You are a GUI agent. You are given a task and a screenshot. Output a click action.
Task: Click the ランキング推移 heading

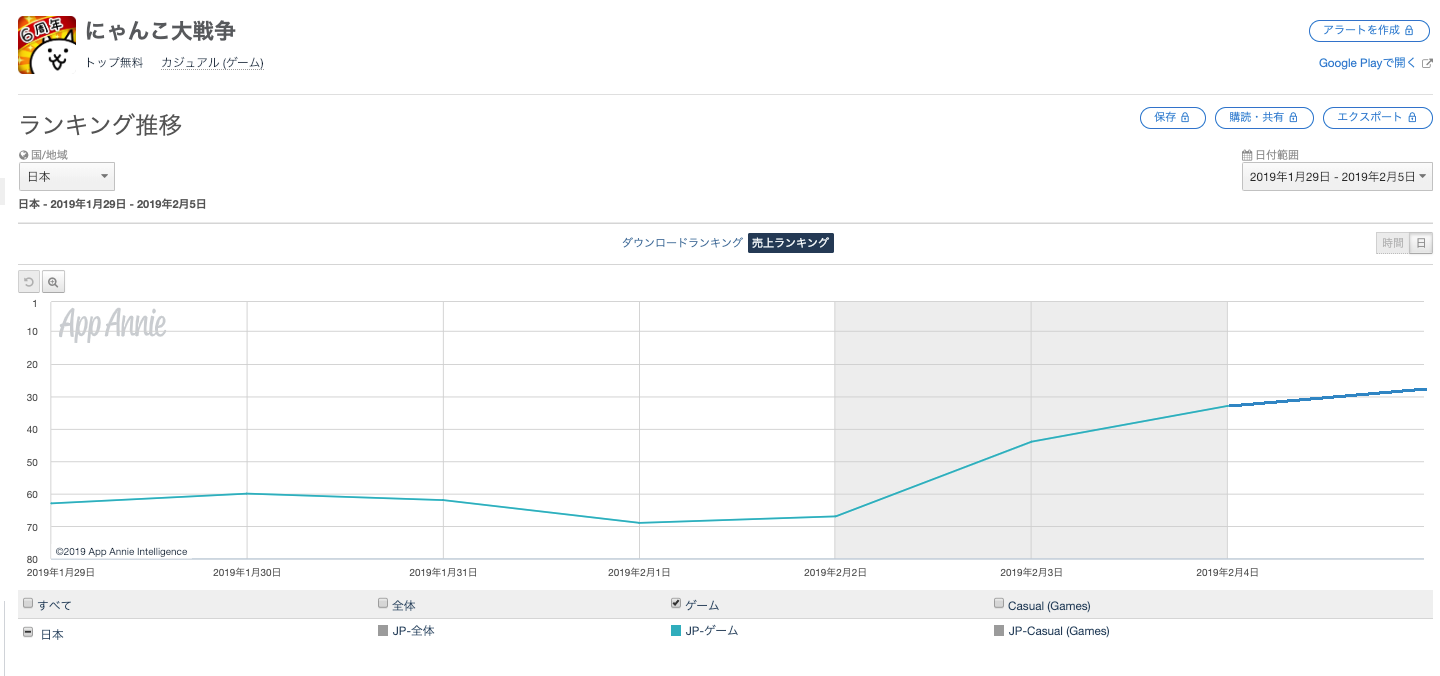coord(101,125)
